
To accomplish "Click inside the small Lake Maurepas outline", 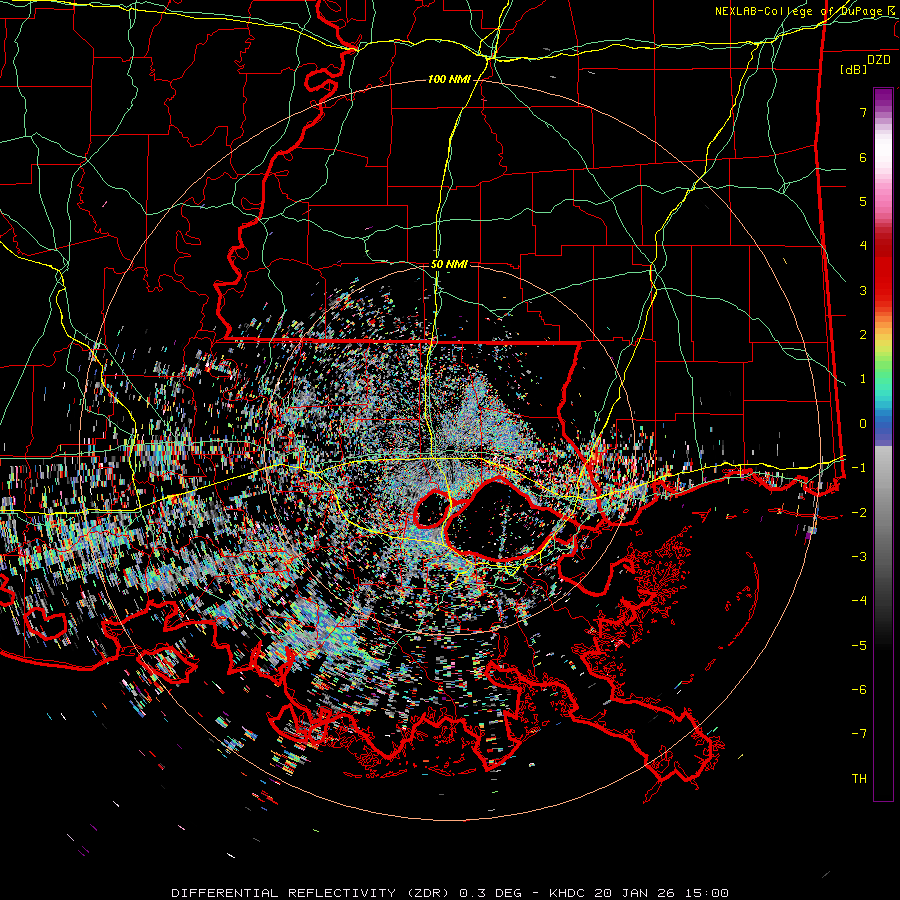I will coord(430,510).
